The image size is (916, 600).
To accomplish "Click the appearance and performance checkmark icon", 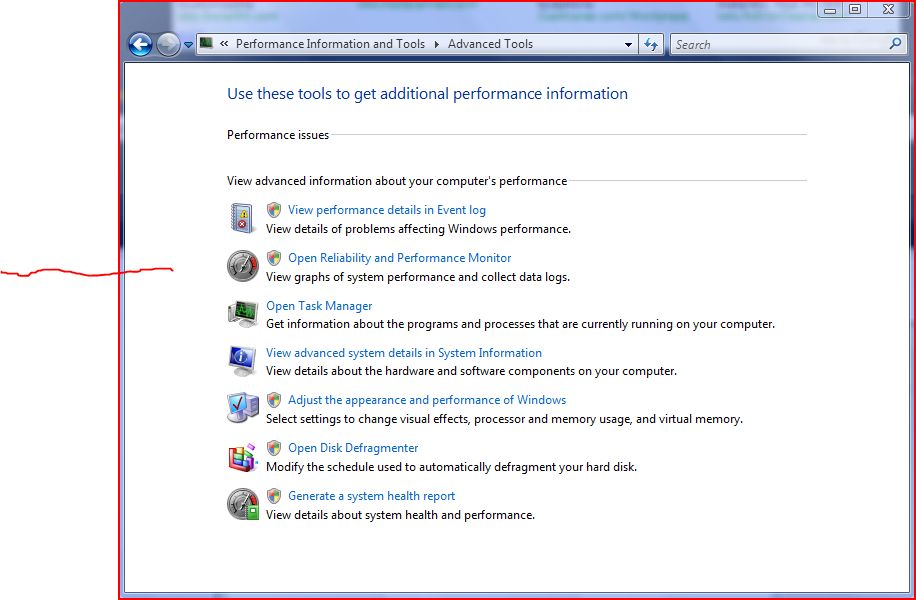I will coord(243,408).
